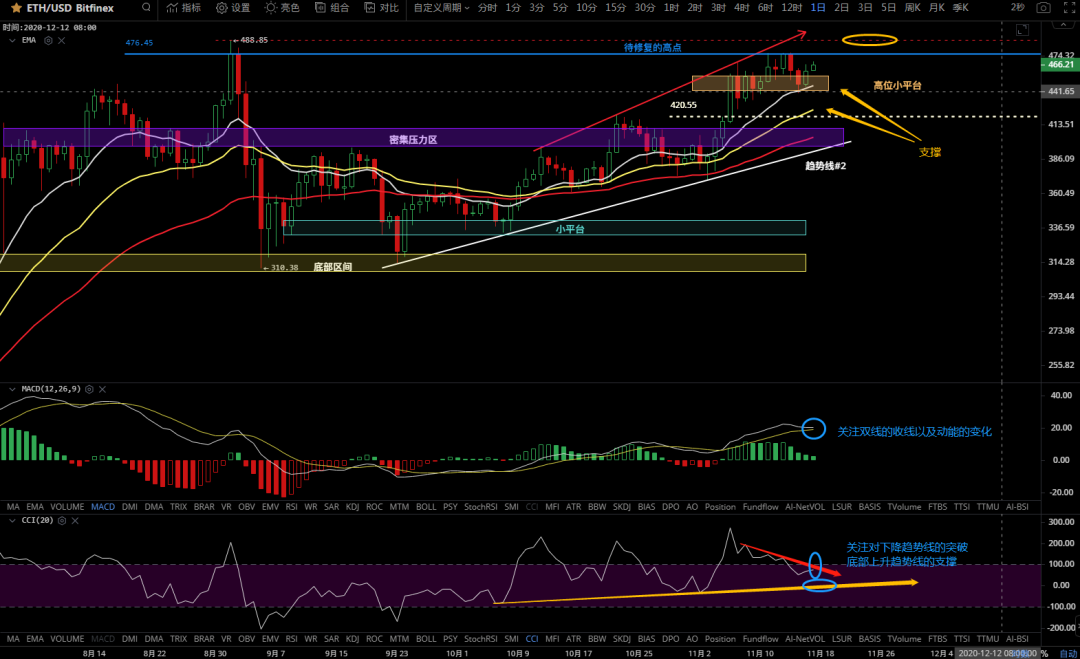Toggle the 亮色 light theme
1080x659 pixels.
281,8
